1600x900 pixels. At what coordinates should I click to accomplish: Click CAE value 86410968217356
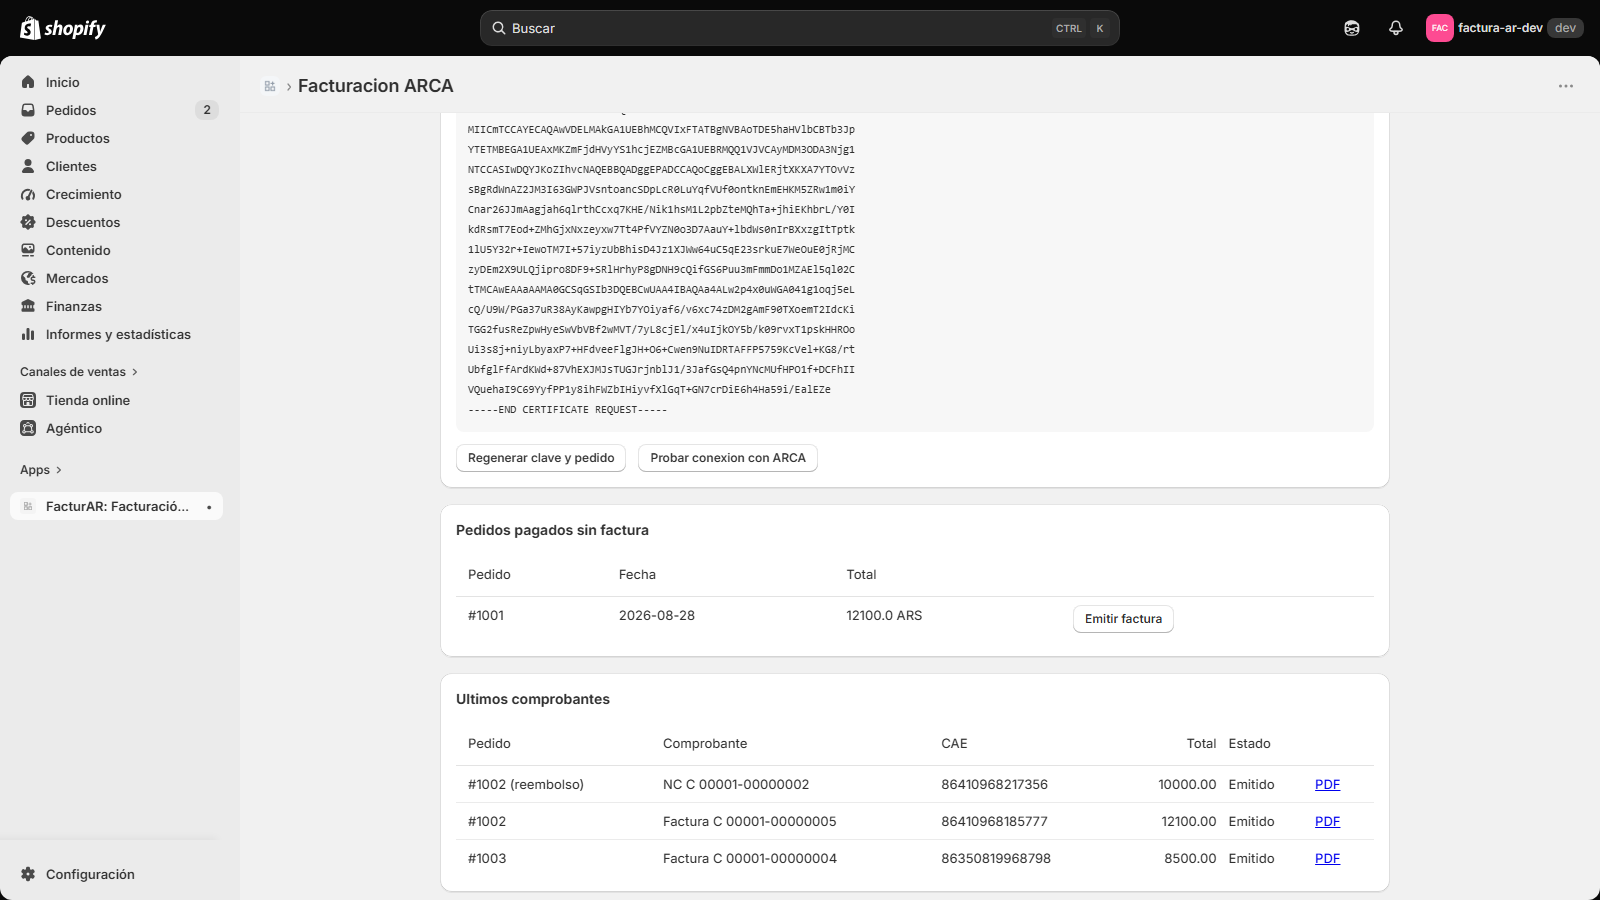click(x=994, y=785)
